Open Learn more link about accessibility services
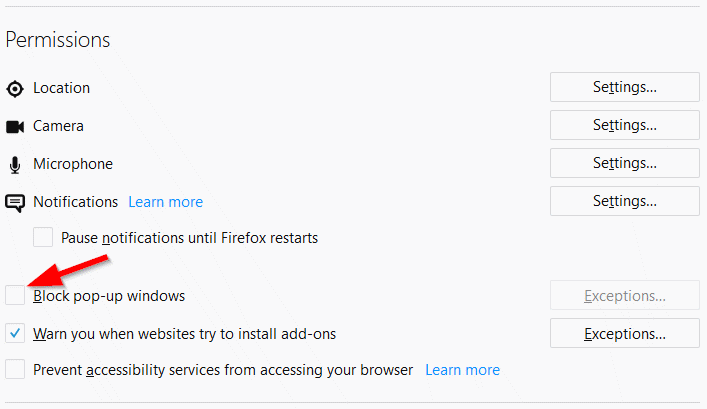707x409 pixels. (462, 370)
